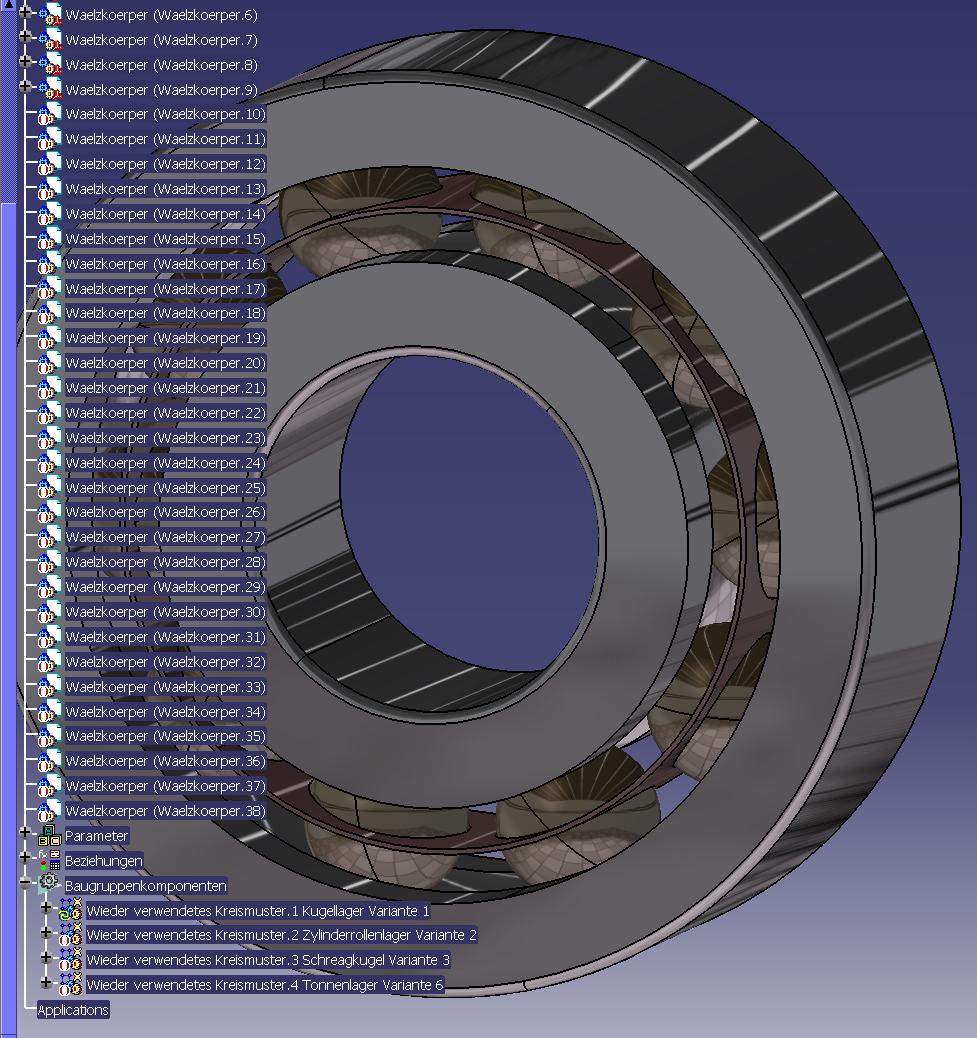Click the Waelzkoerper.34 deactivated part icon
The height and width of the screenshot is (1038, 977).
click(50, 712)
